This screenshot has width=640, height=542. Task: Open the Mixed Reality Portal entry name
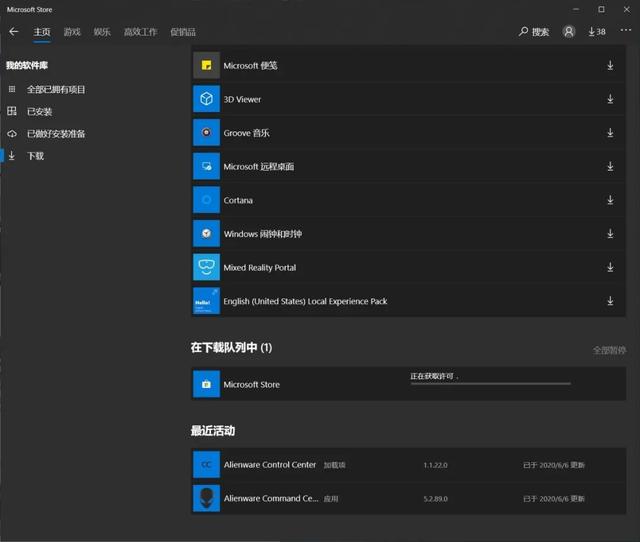pos(260,268)
